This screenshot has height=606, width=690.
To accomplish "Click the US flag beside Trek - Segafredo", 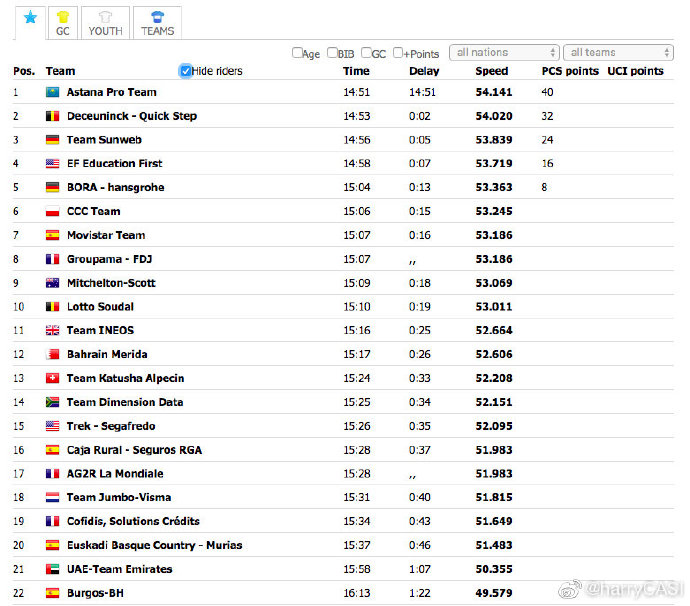I will [x=52, y=426].
